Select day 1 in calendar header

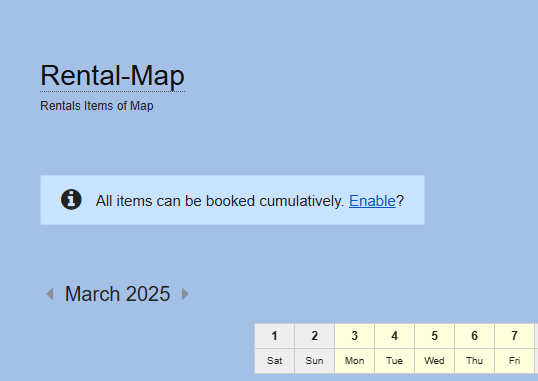pyautogui.click(x=274, y=336)
